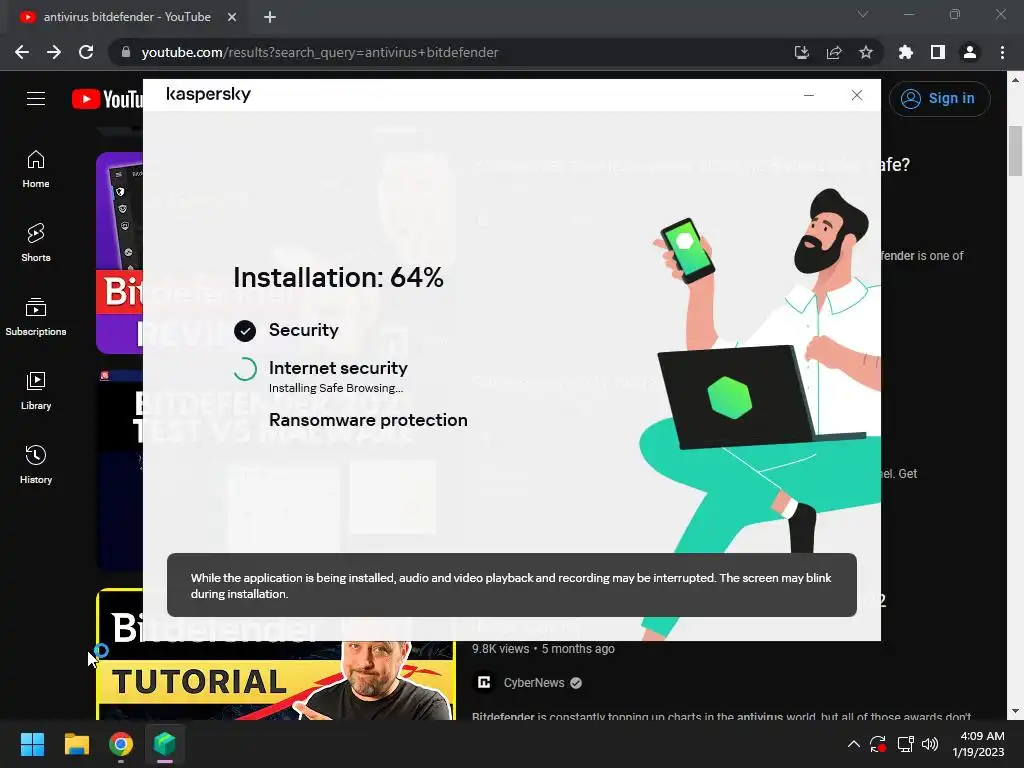Click the Security completed checkmark icon
This screenshot has width=1024, height=768.
[x=245, y=331]
